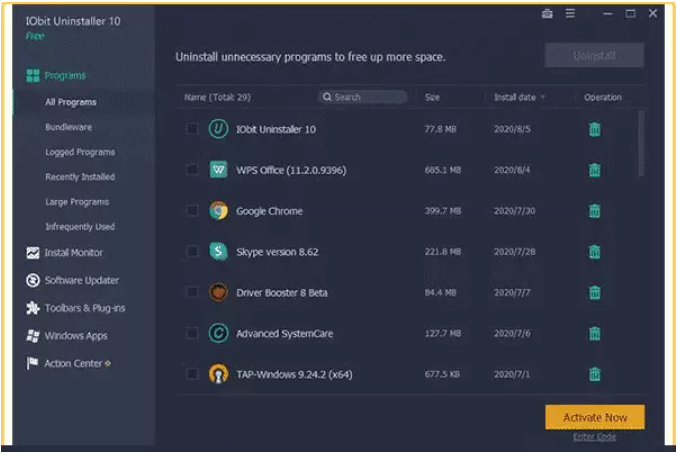The width and height of the screenshot is (678, 457).
Task: Click the Enter Code link
Action: 594,437
